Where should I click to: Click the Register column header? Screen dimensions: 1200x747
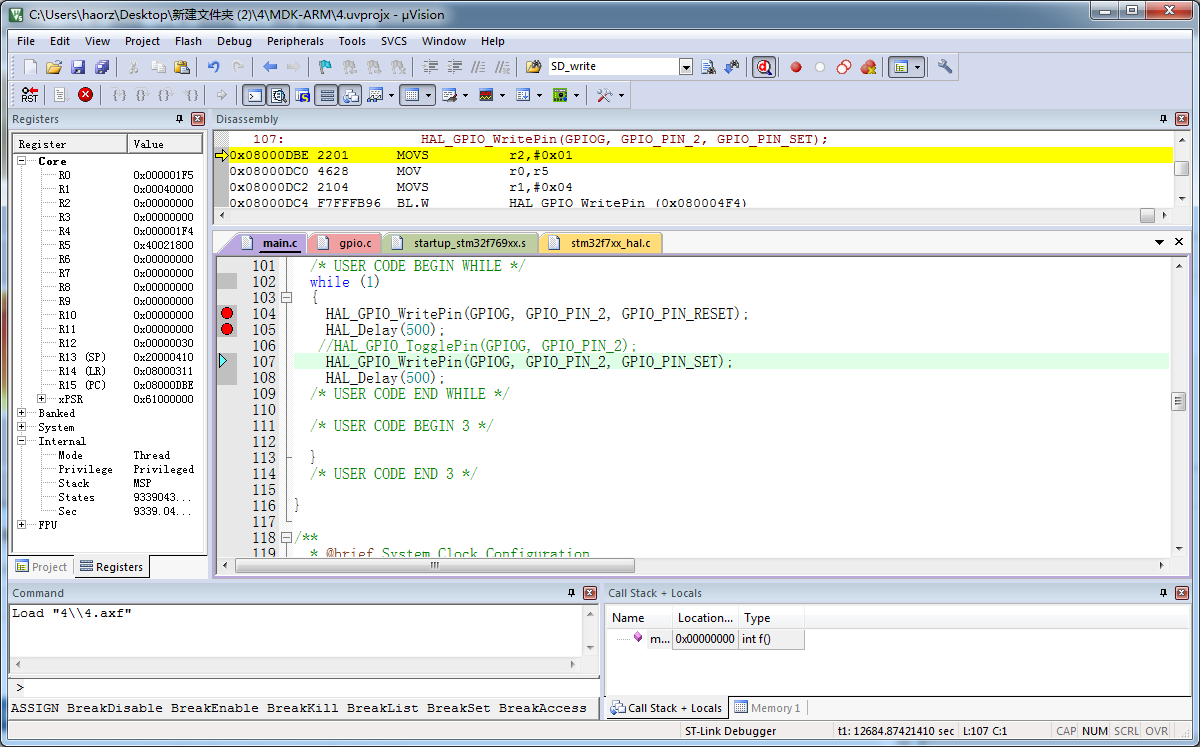69,144
